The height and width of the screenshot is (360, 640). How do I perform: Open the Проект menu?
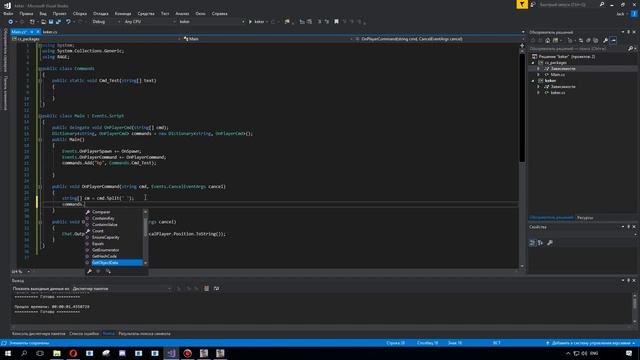pyautogui.click(x=59, y=13)
